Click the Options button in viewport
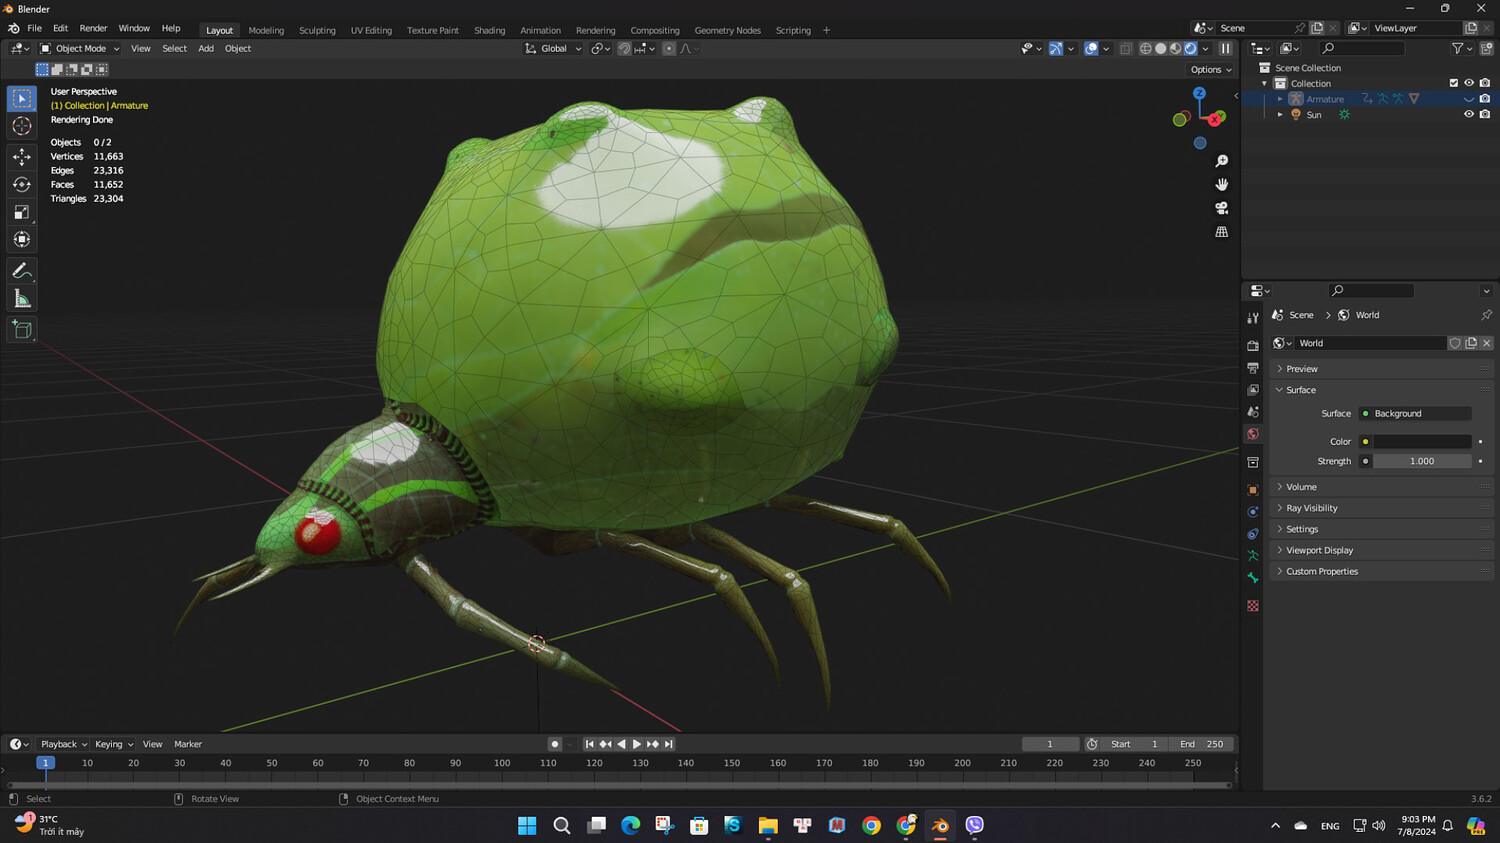This screenshot has width=1500, height=843. click(x=1210, y=70)
